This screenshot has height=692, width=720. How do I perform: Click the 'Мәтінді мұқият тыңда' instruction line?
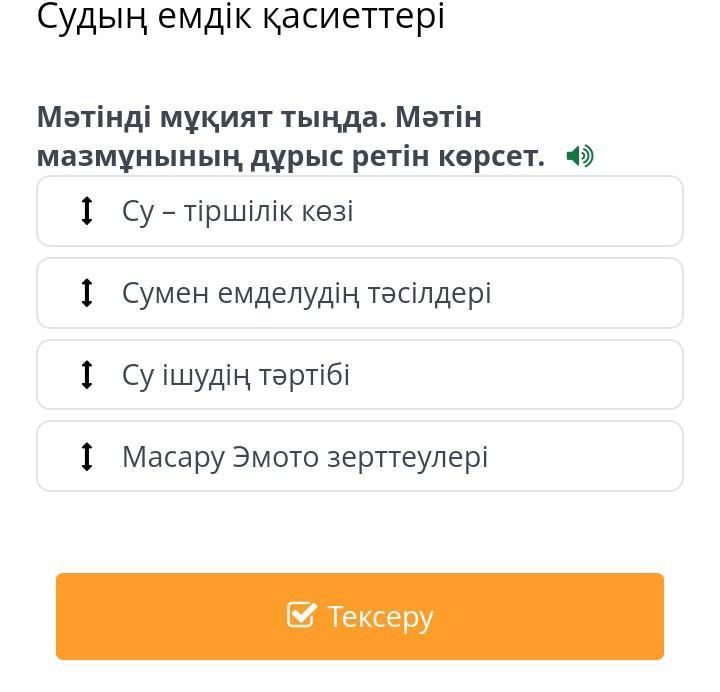coord(211,117)
